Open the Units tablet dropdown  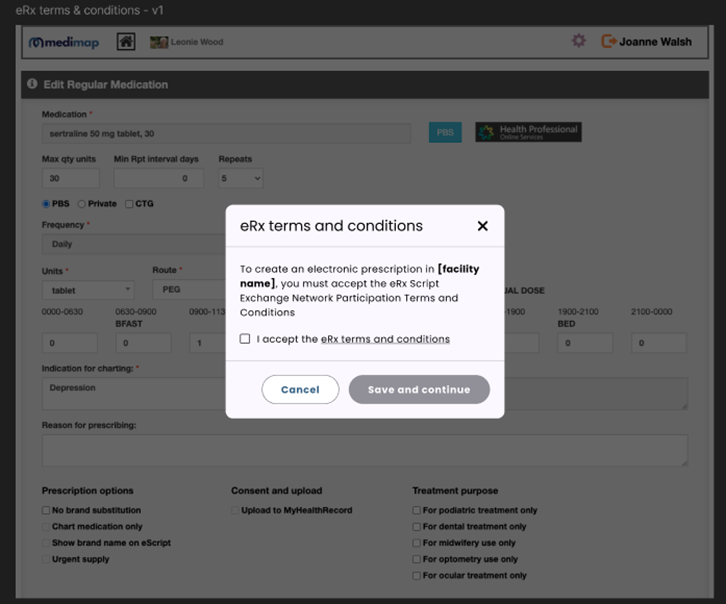coord(86,290)
